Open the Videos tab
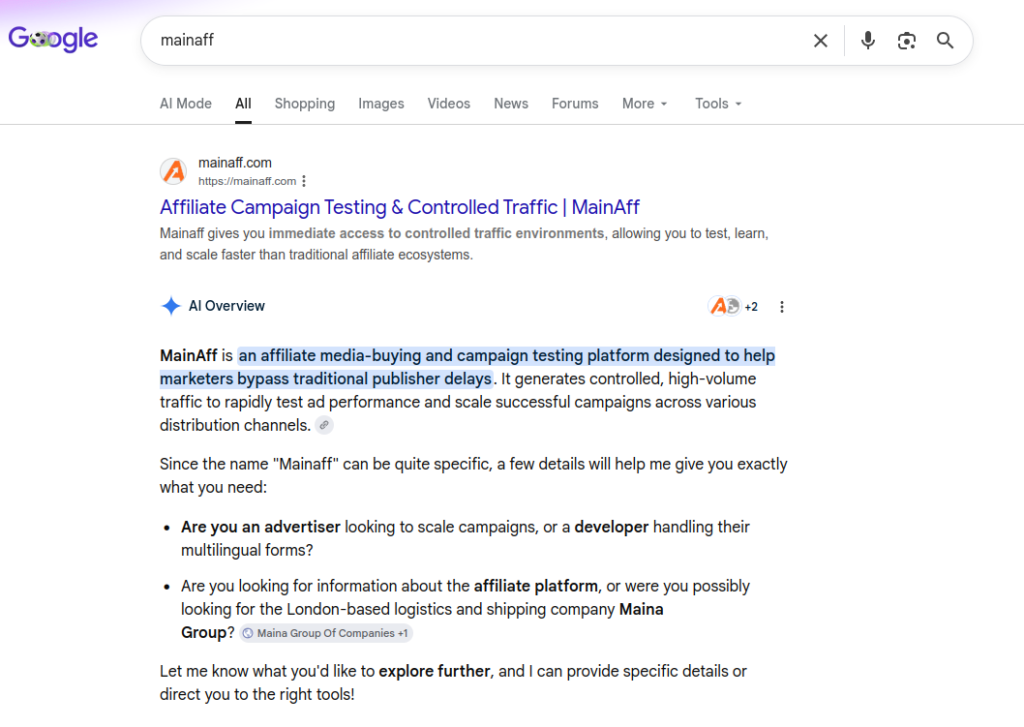The image size is (1024, 727). 449,104
